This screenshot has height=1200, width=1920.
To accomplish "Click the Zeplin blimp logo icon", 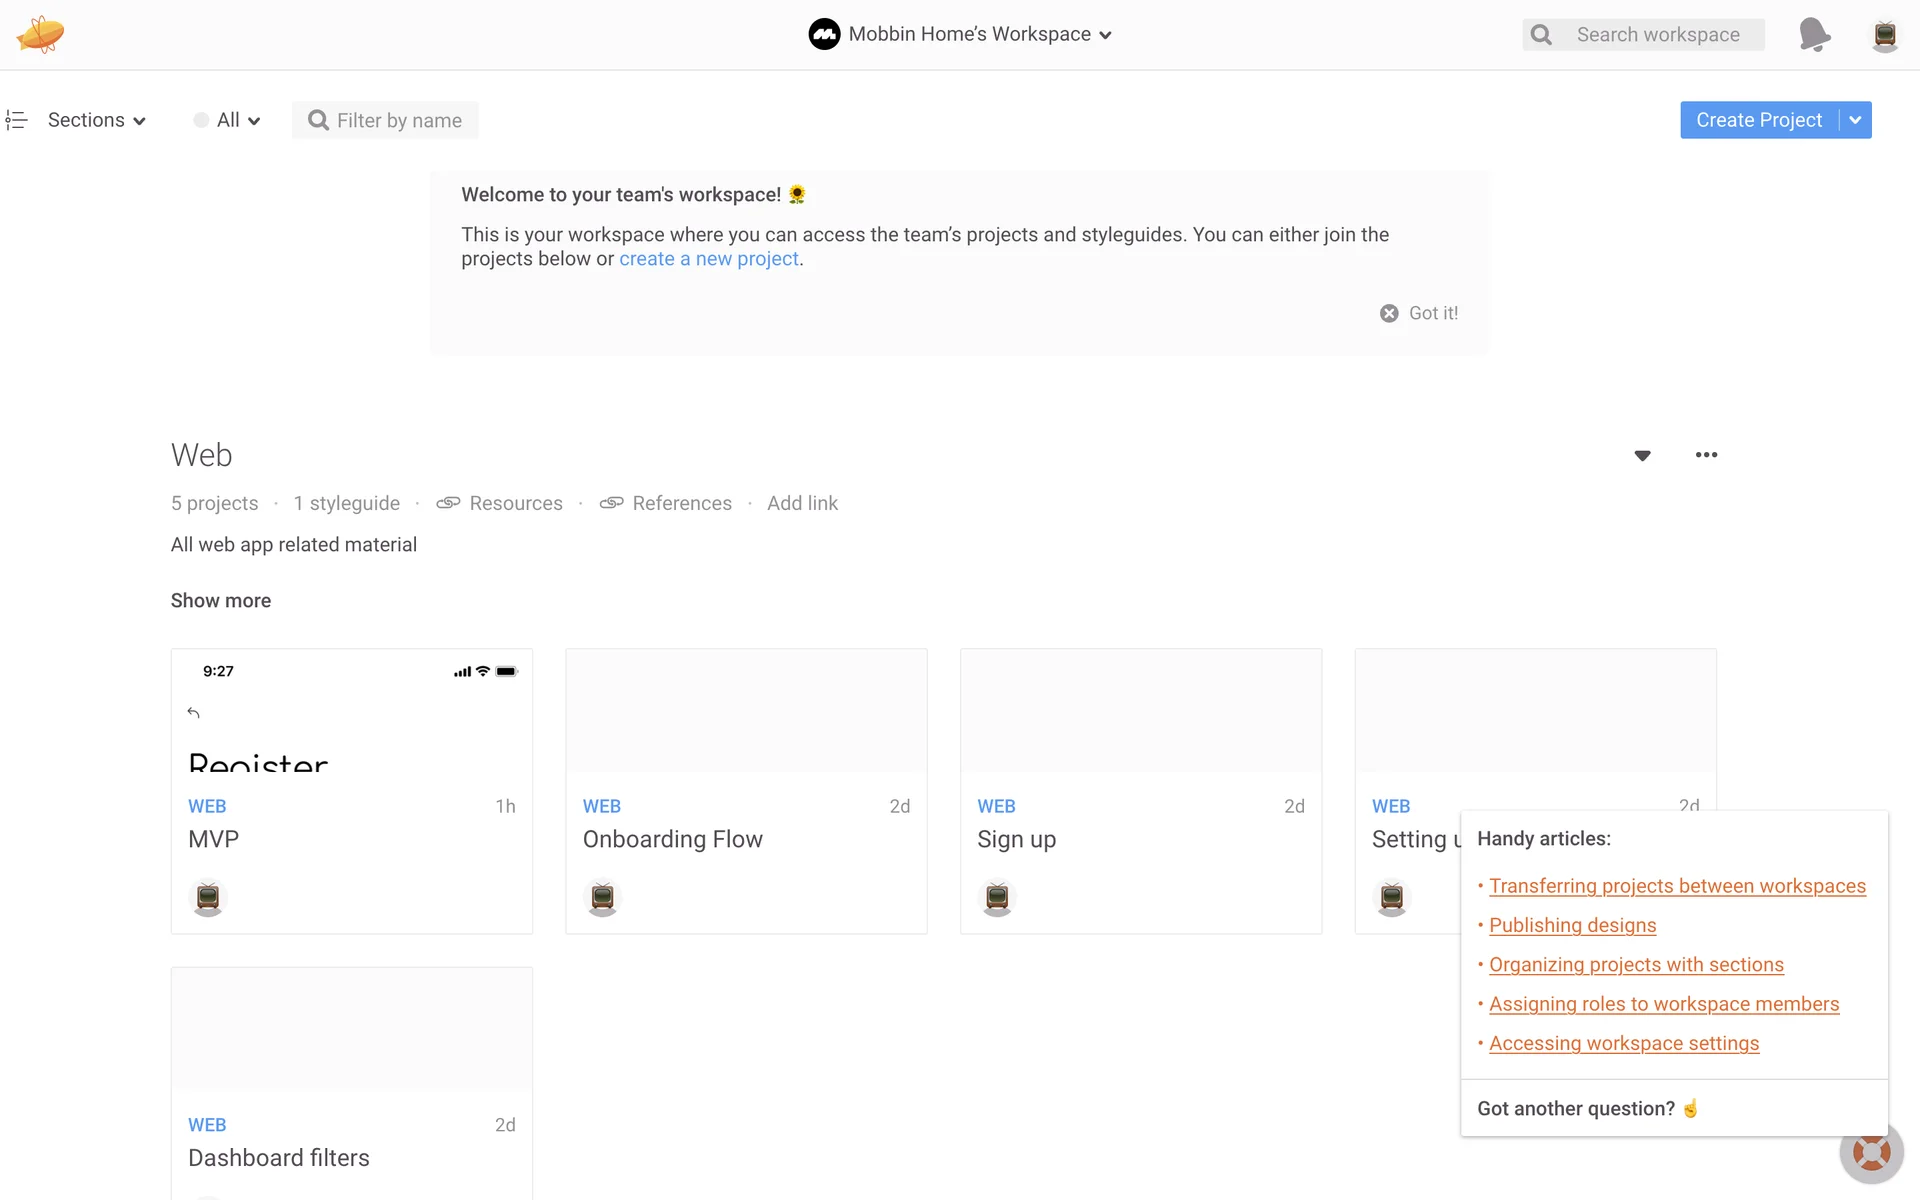I will pos(40,34).
